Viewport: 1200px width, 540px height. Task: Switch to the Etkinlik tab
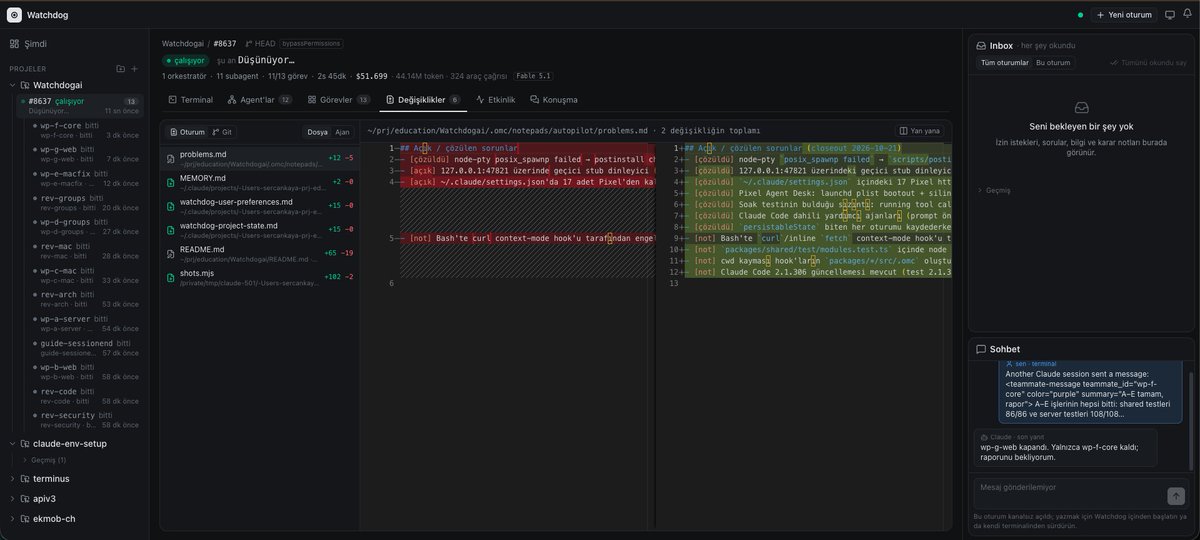pos(496,100)
